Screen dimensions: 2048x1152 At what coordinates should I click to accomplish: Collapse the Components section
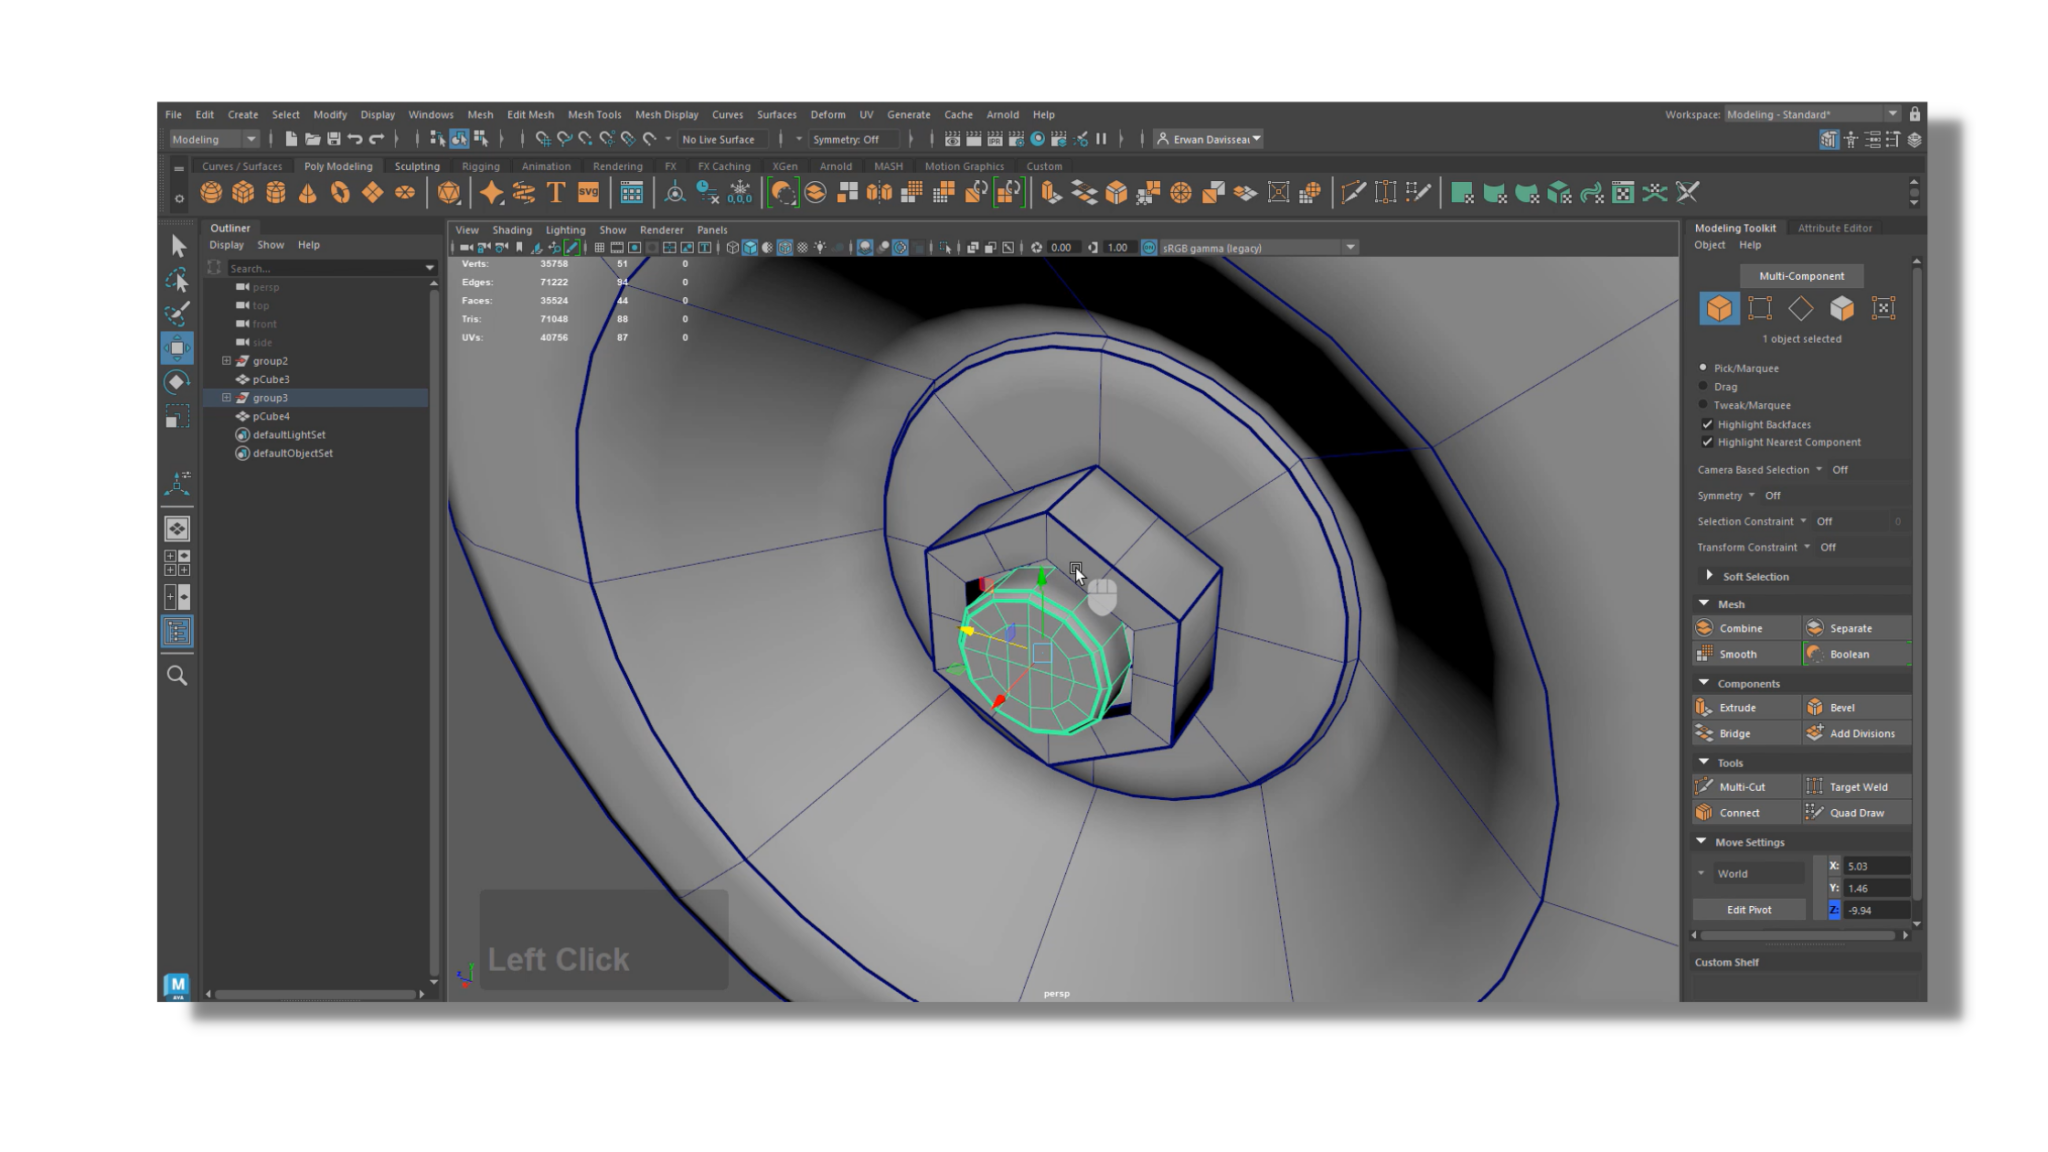click(x=1704, y=683)
